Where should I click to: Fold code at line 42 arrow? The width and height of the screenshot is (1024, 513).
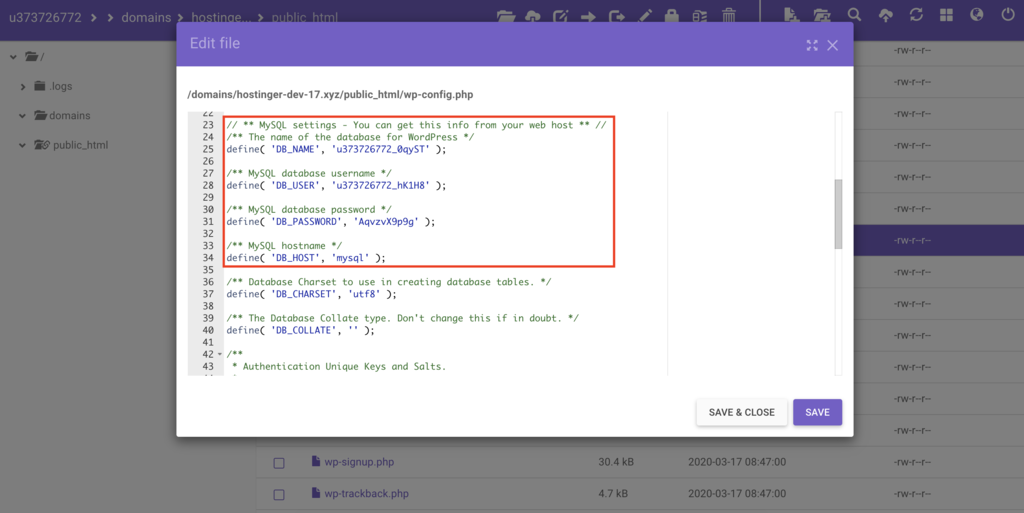coord(219,354)
